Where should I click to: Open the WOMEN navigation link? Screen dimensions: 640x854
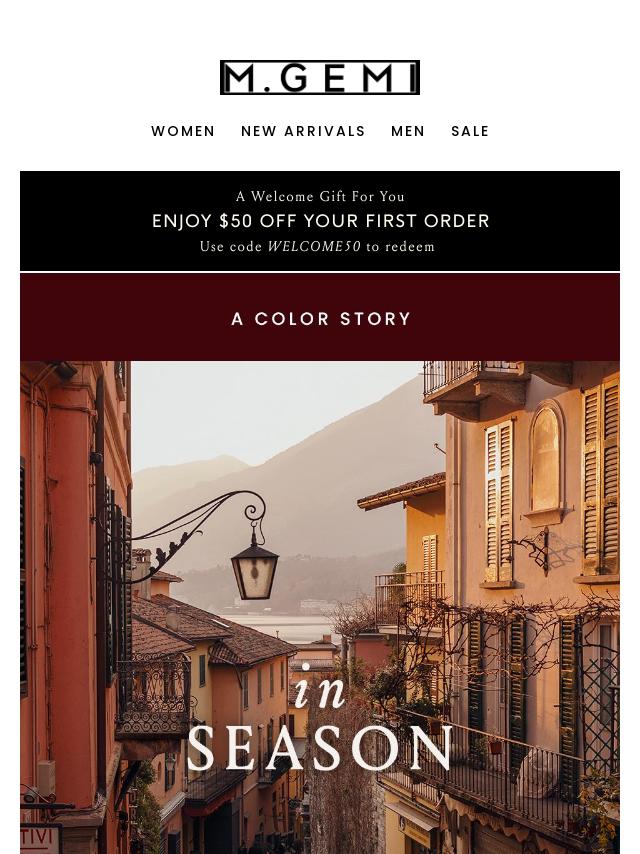183,131
